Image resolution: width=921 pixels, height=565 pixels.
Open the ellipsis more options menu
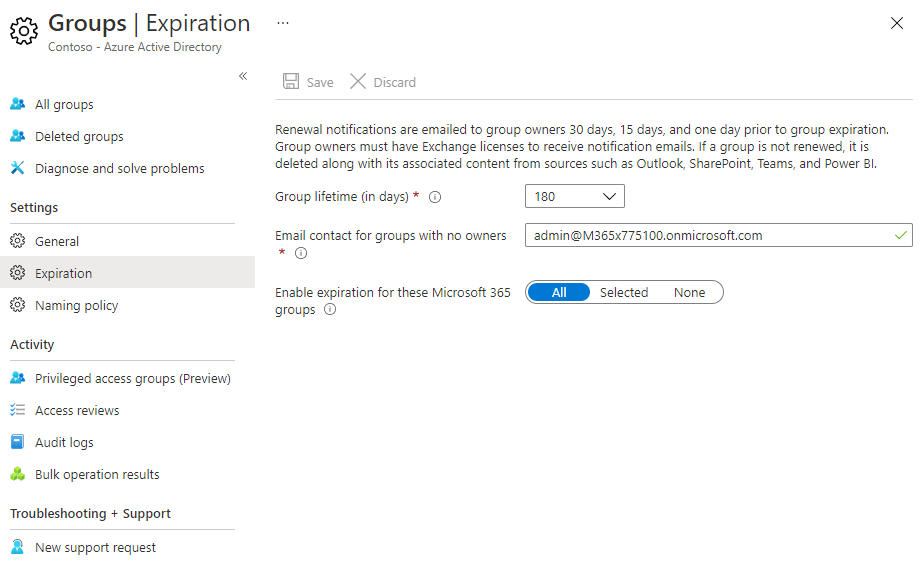(283, 22)
